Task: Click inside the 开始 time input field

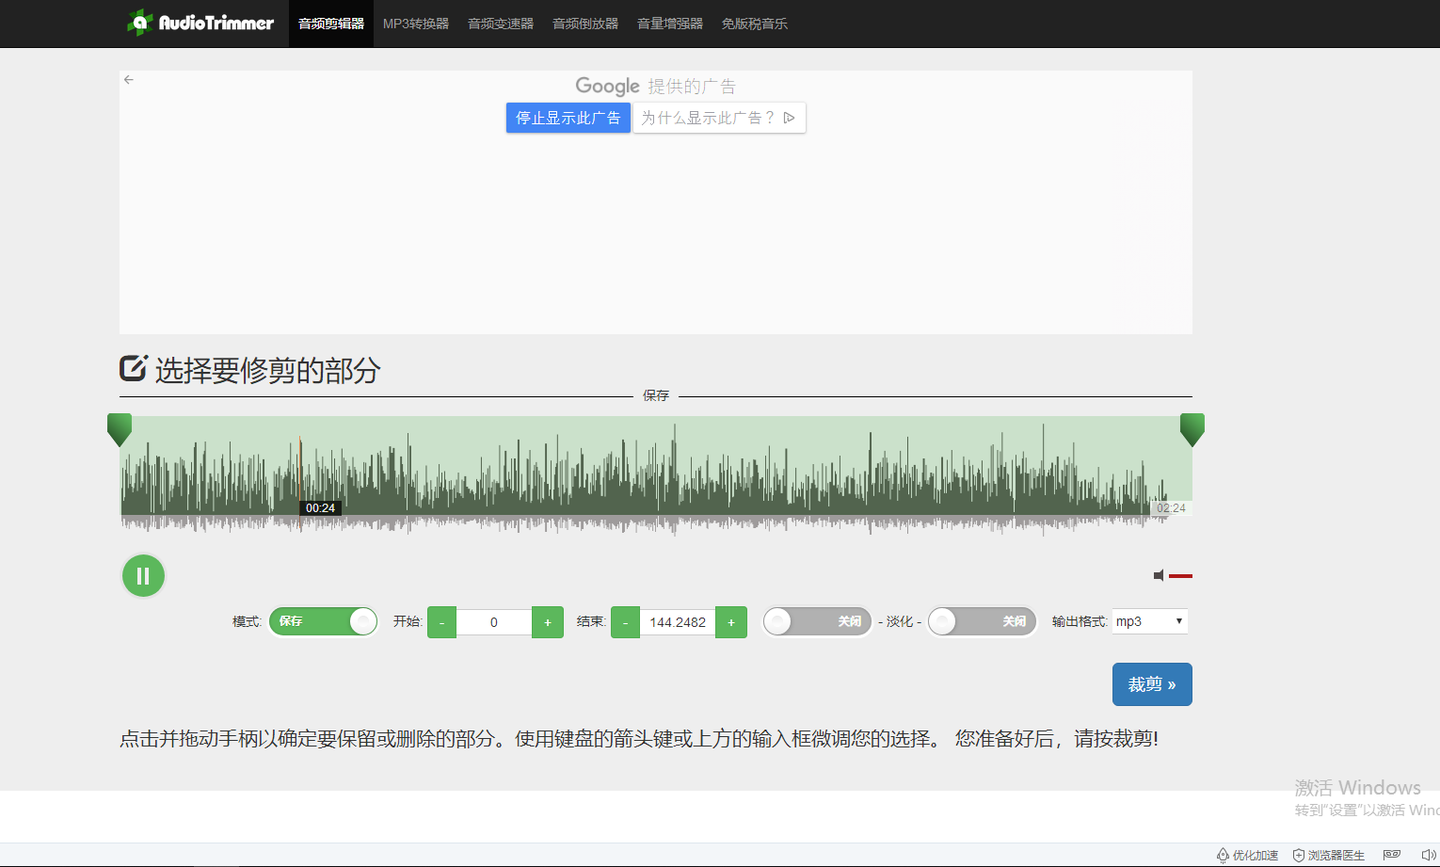Action: point(494,621)
